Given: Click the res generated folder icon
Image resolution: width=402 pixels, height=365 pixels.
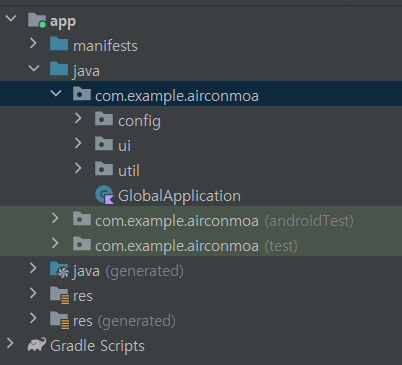Looking at the screenshot, I should (60, 320).
